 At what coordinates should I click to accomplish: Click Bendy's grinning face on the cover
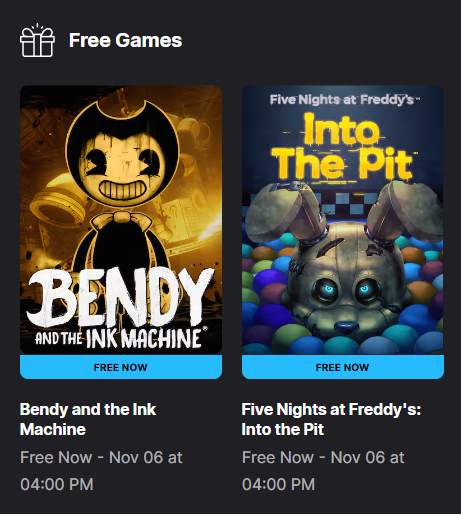click(122, 167)
